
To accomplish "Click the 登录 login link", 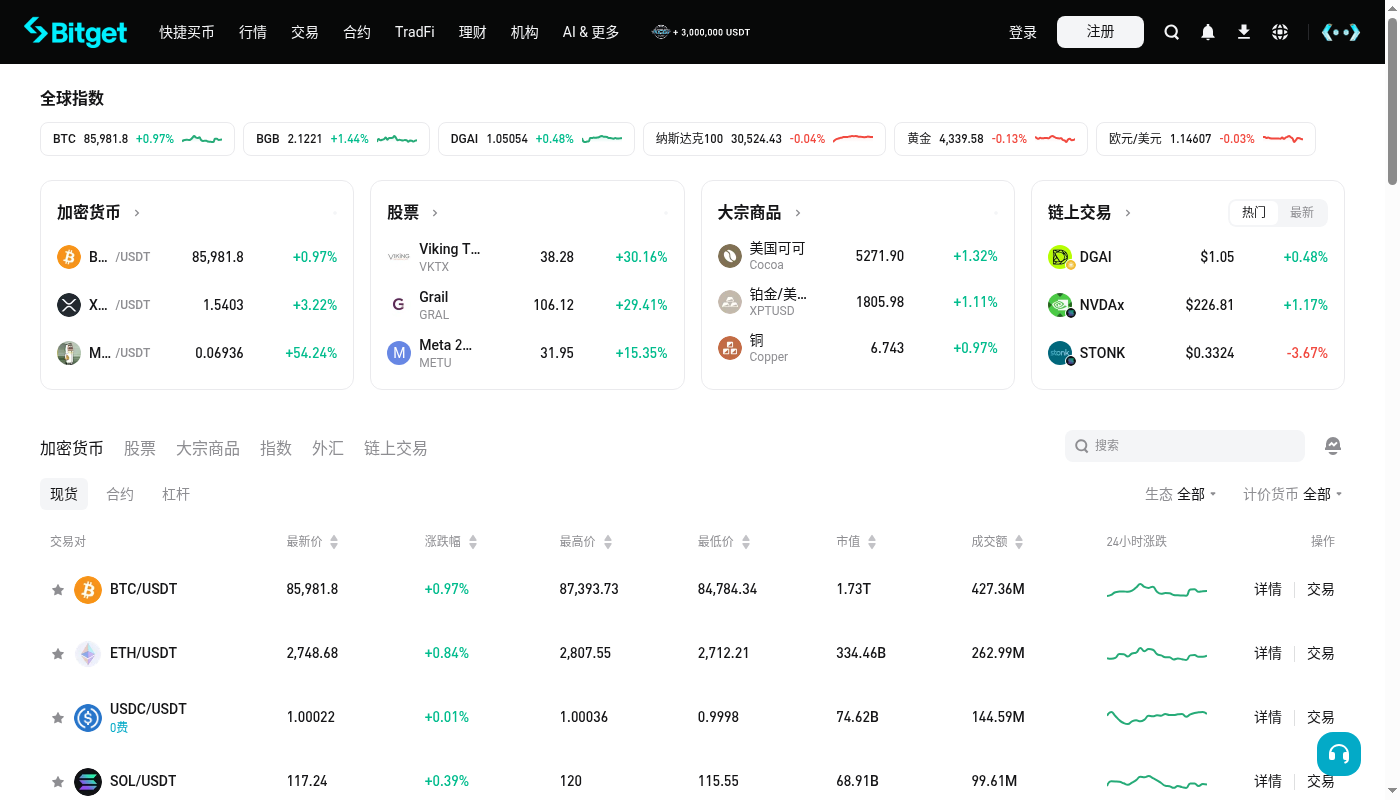I will (x=1023, y=32).
